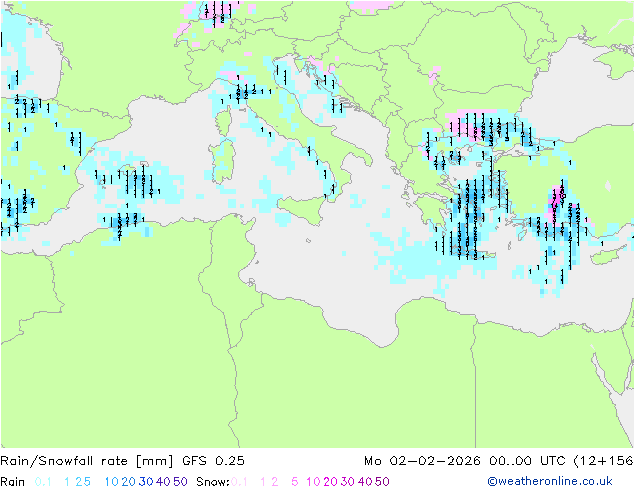Pick the Snow 40 legend color value

365,482
